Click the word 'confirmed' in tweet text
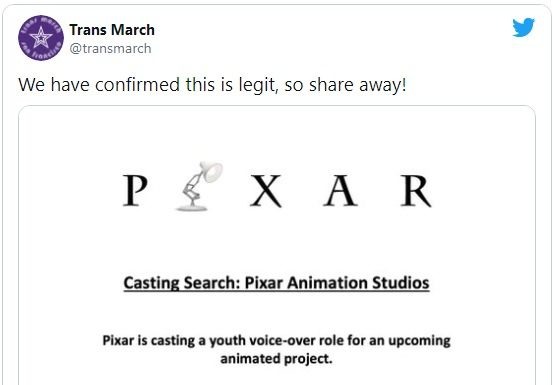 [137, 85]
